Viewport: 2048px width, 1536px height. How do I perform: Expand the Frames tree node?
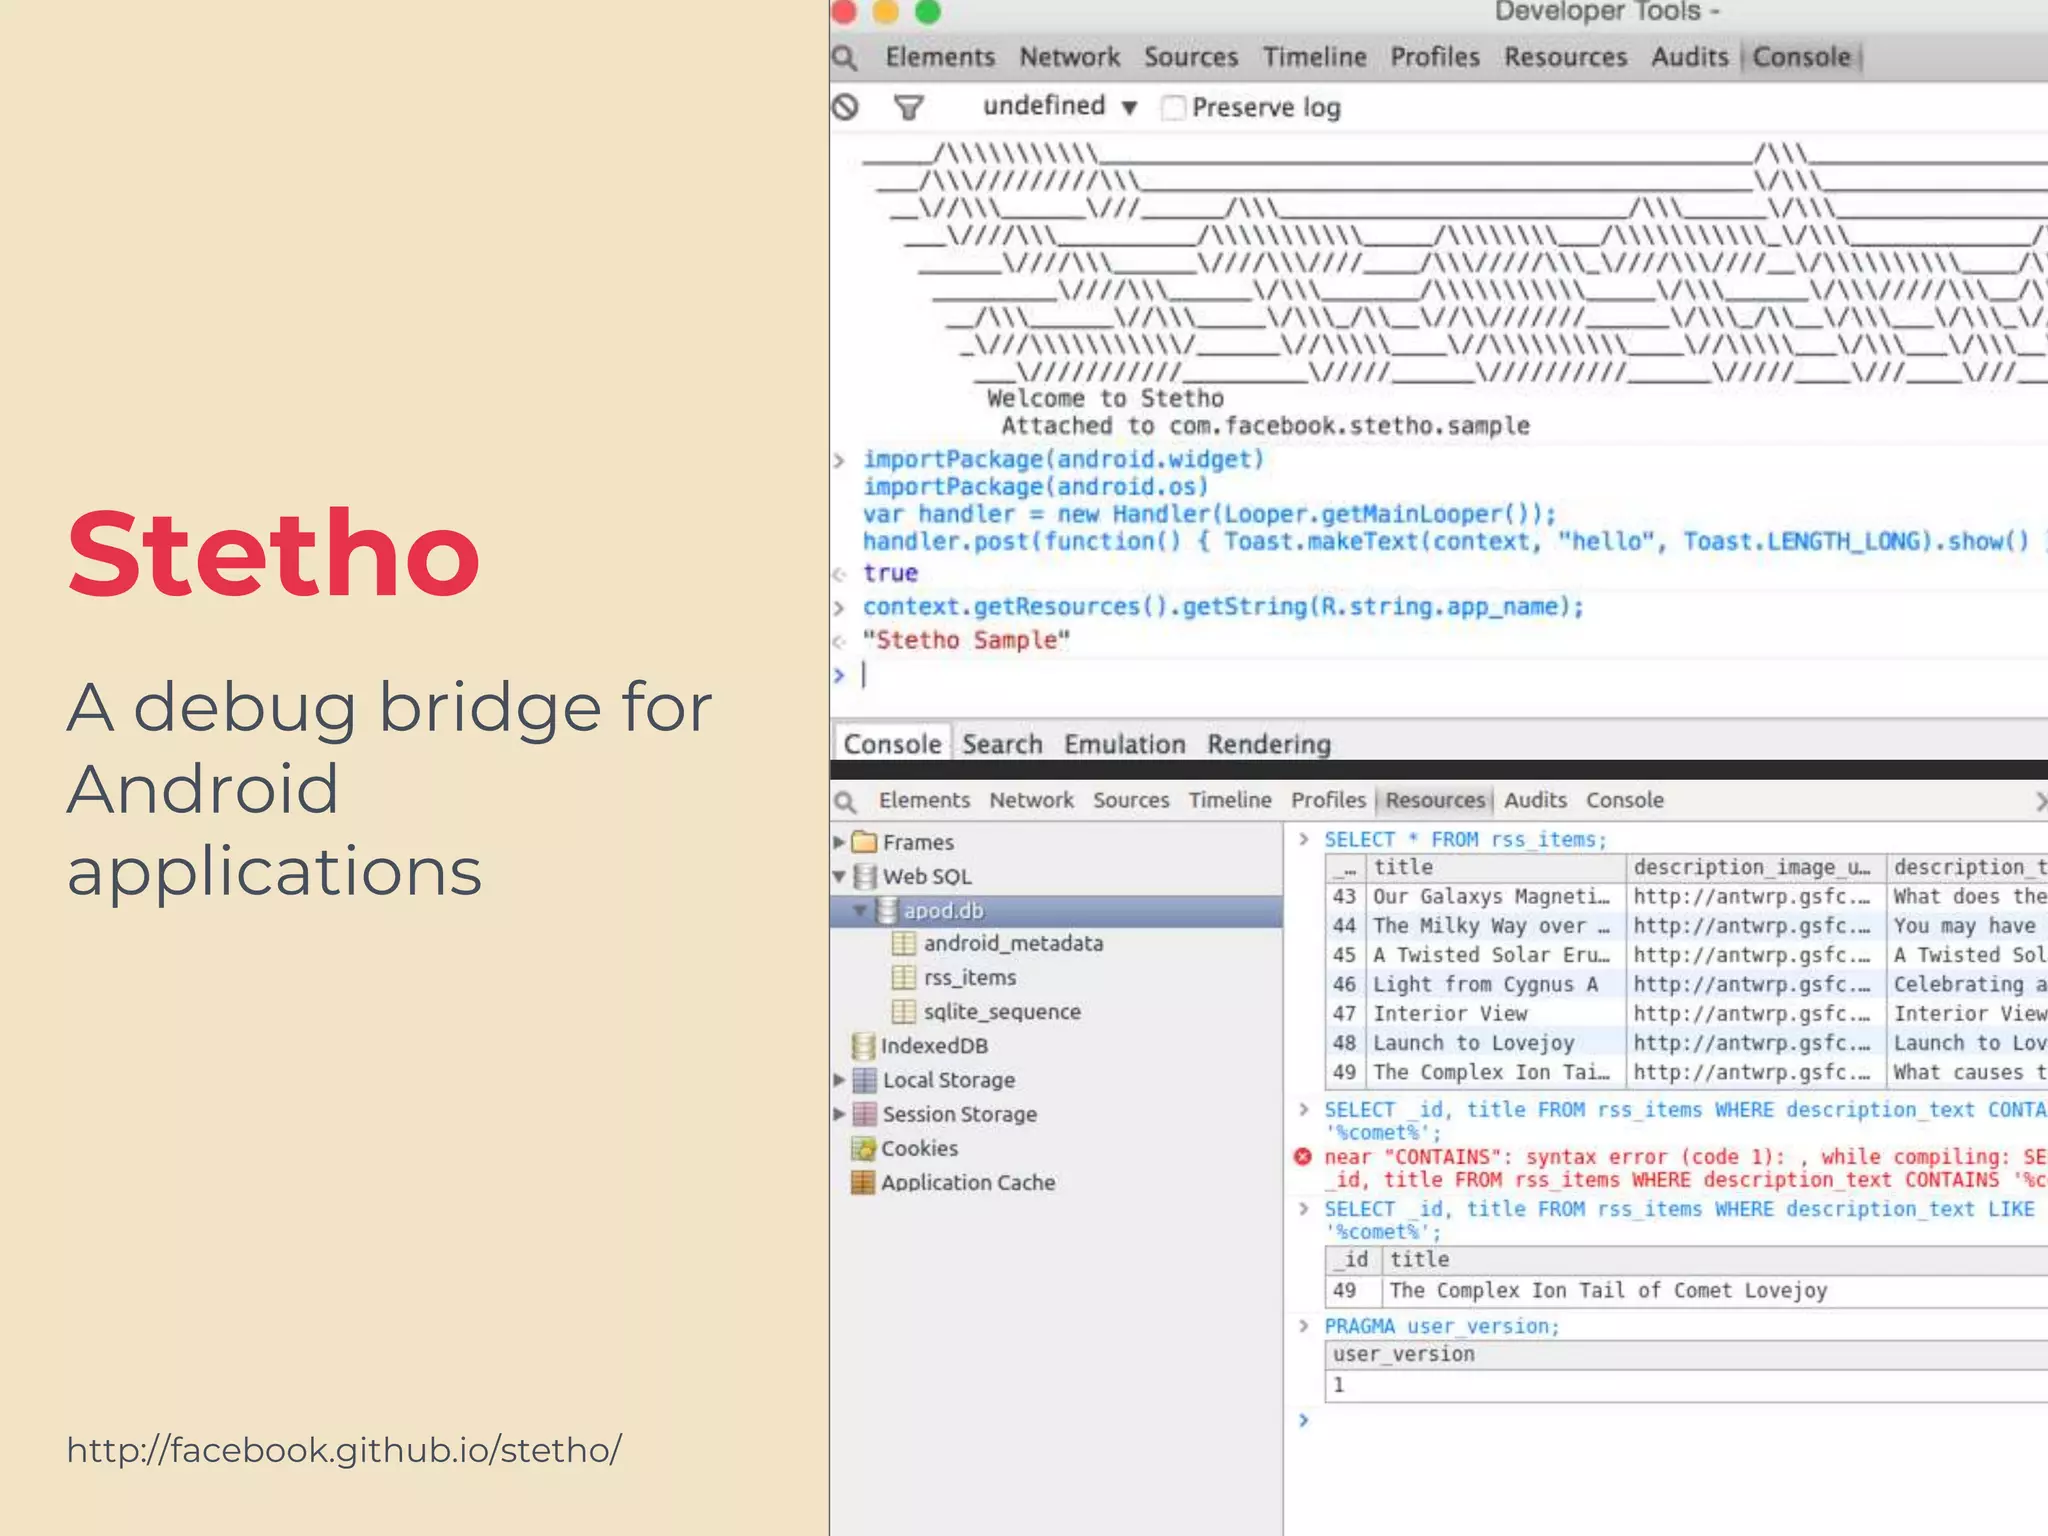[x=840, y=842]
